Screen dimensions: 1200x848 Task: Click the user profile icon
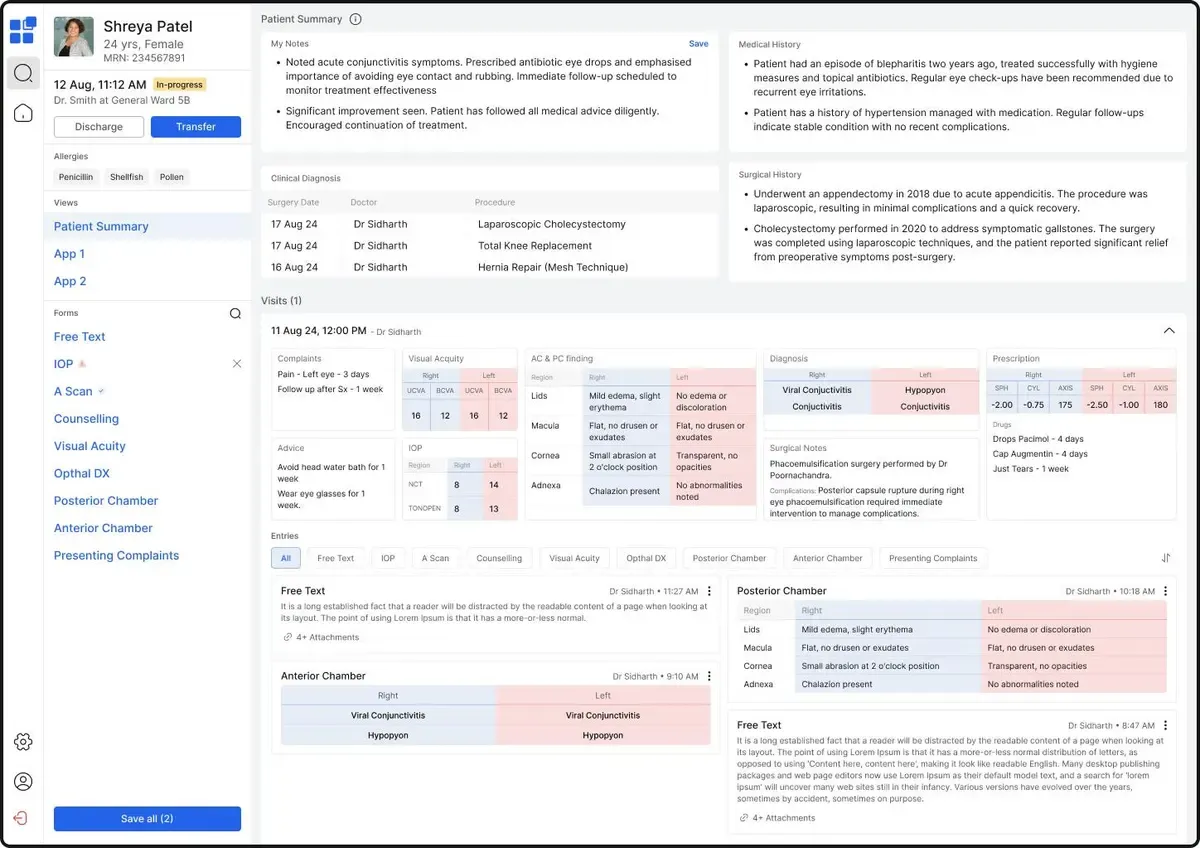(23, 781)
